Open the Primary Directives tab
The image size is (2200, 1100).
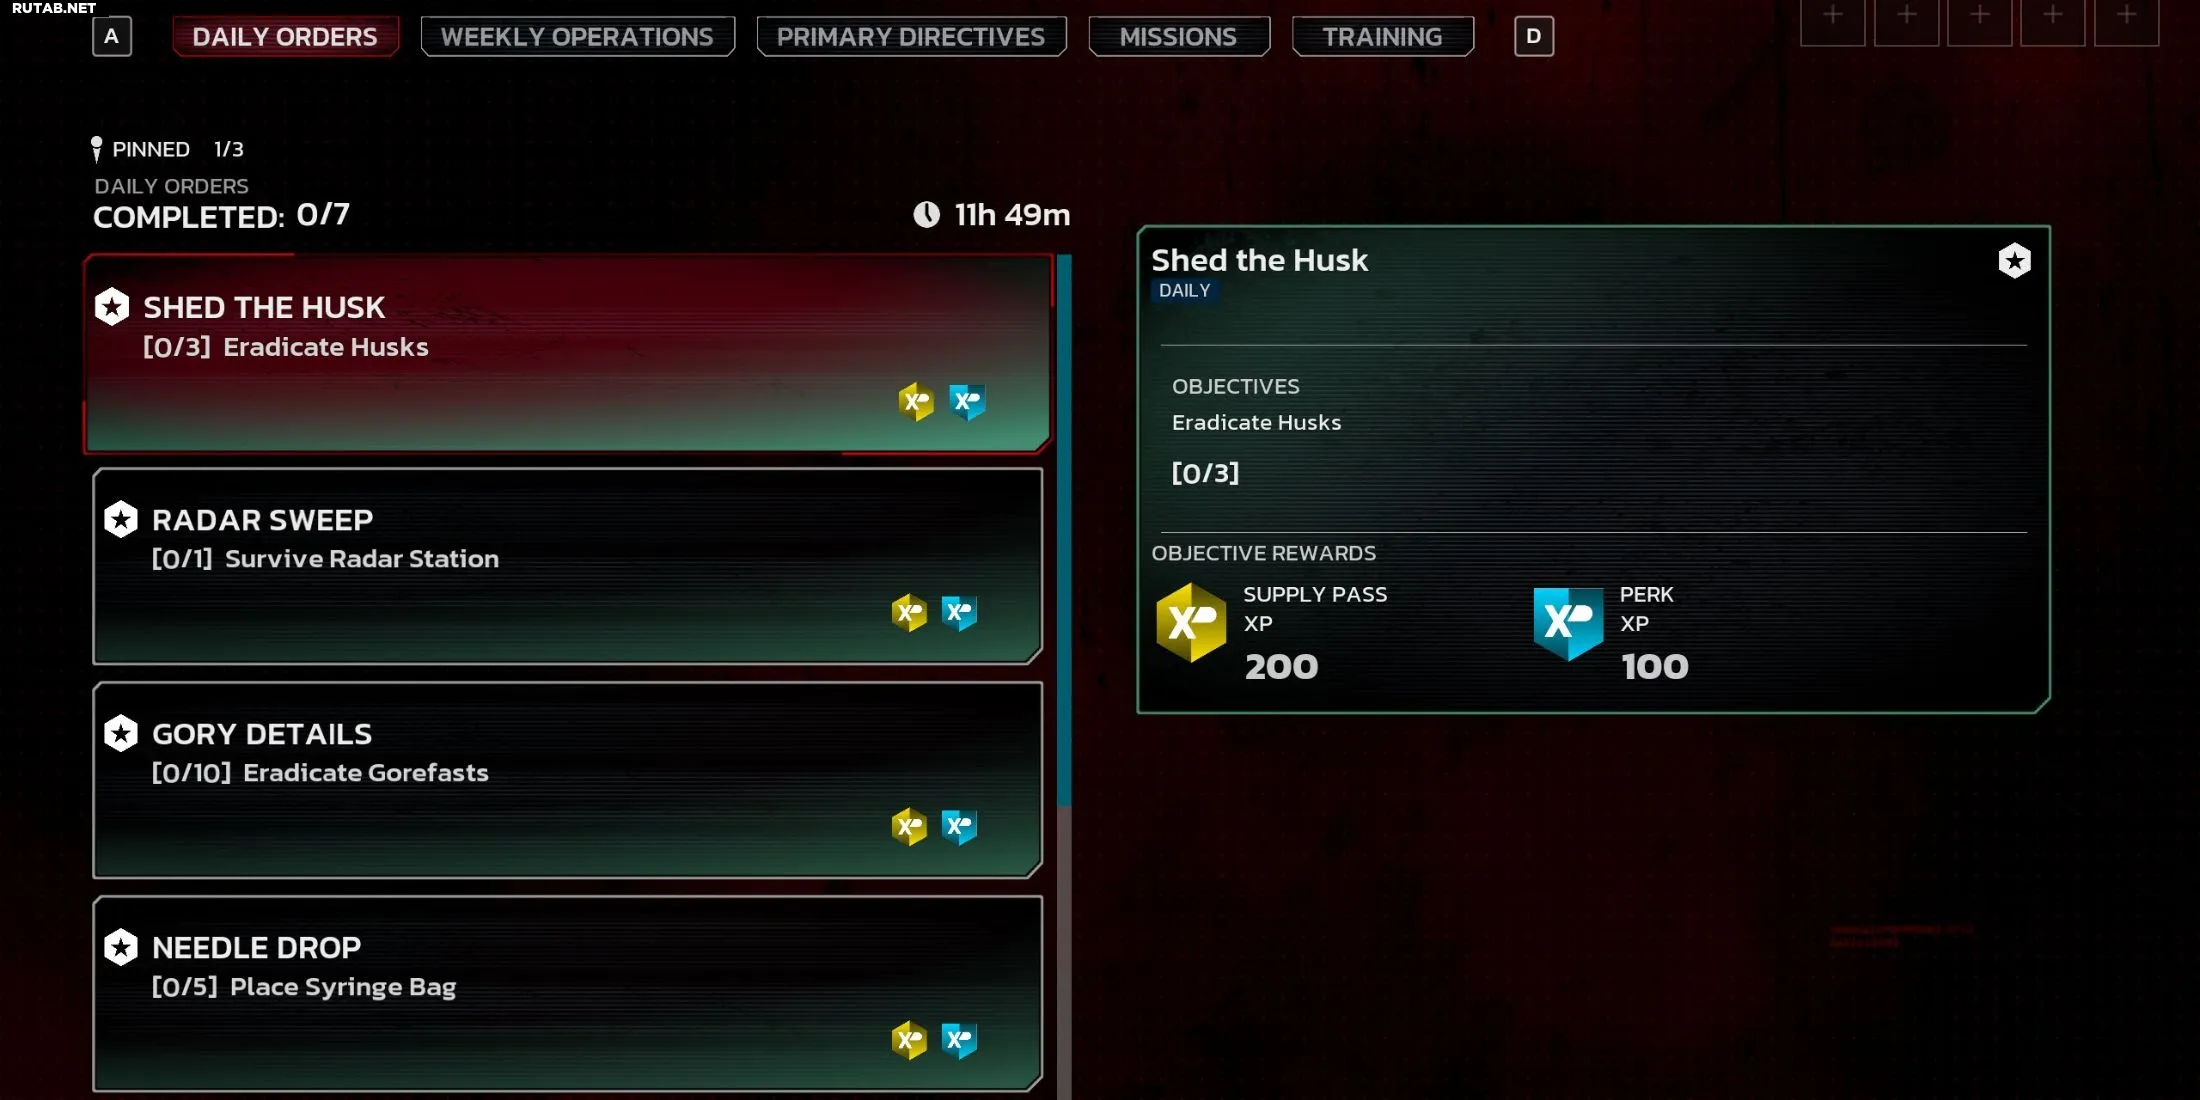coord(911,37)
